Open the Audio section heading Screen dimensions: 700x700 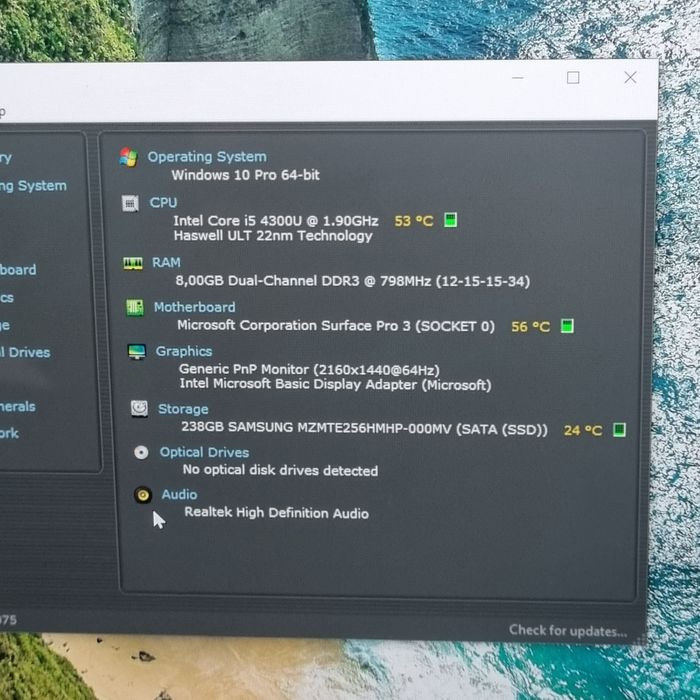[179, 495]
